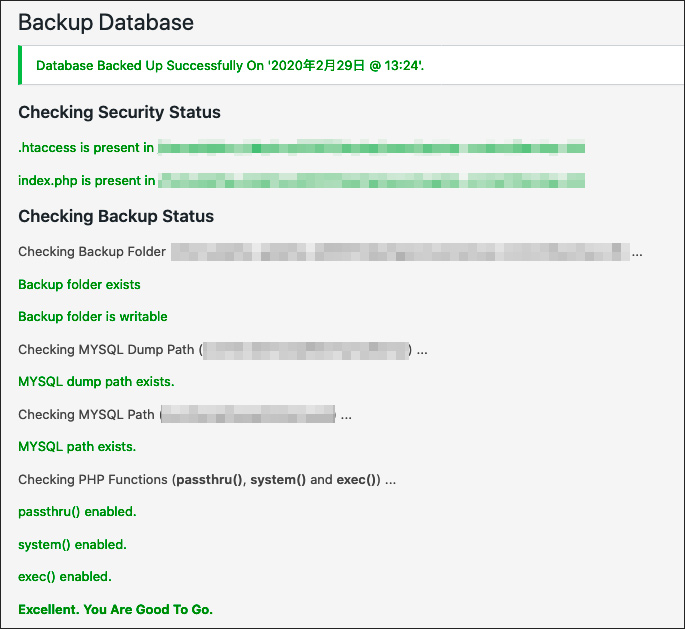
Task: Click the Backup folder is writable message
Action: 93,317
